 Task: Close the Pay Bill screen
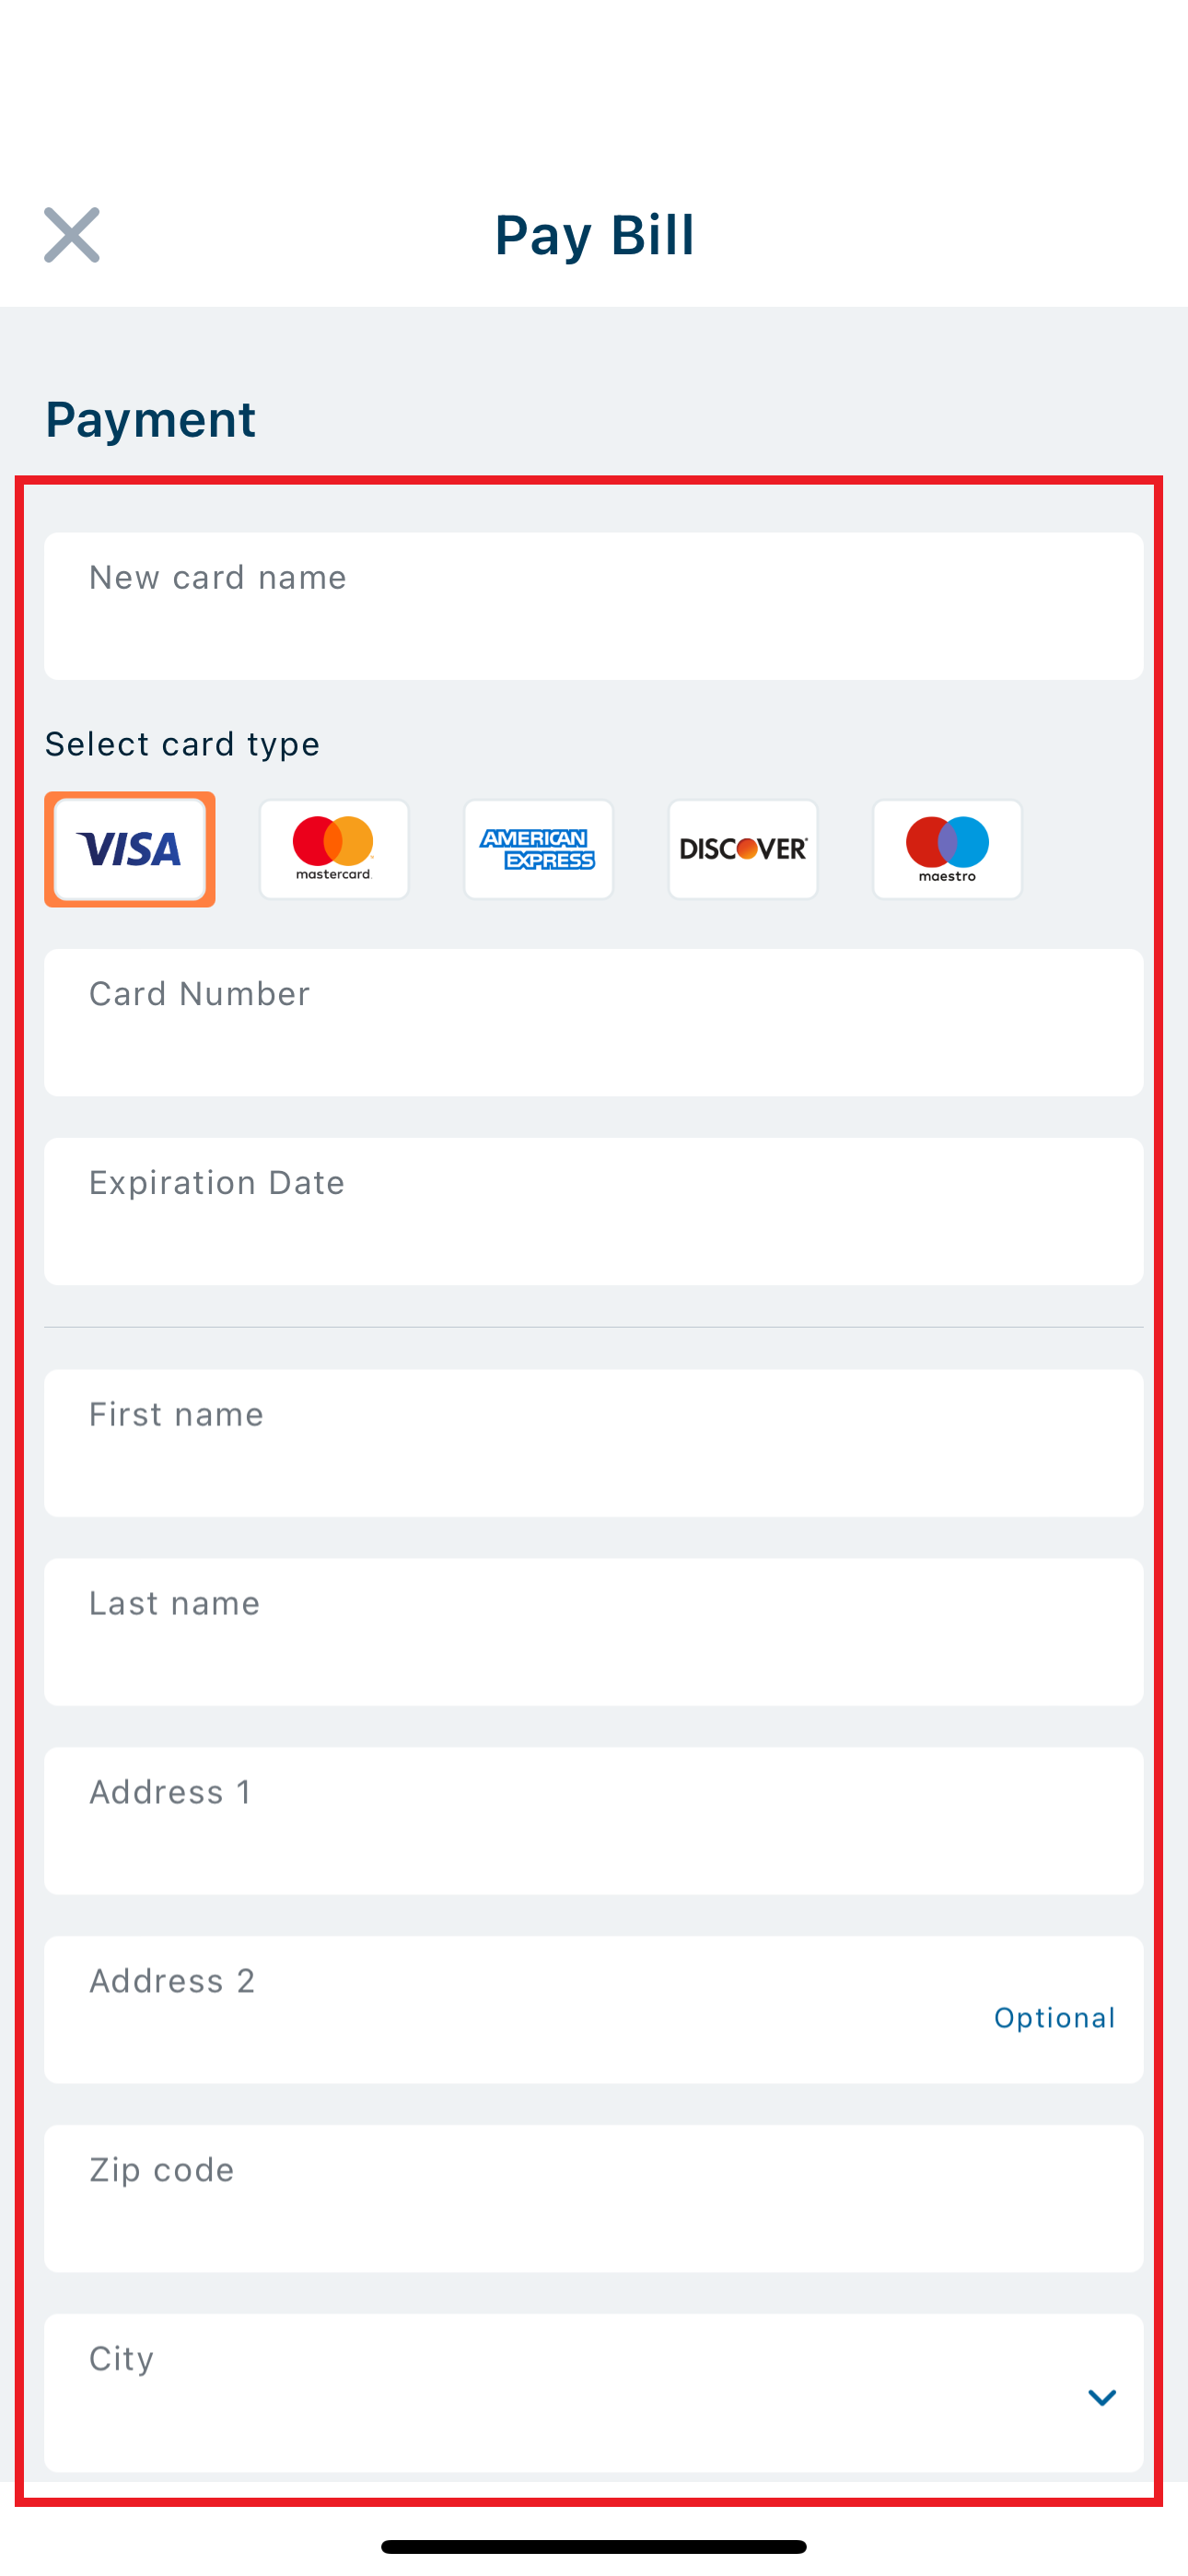(x=72, y=235)
